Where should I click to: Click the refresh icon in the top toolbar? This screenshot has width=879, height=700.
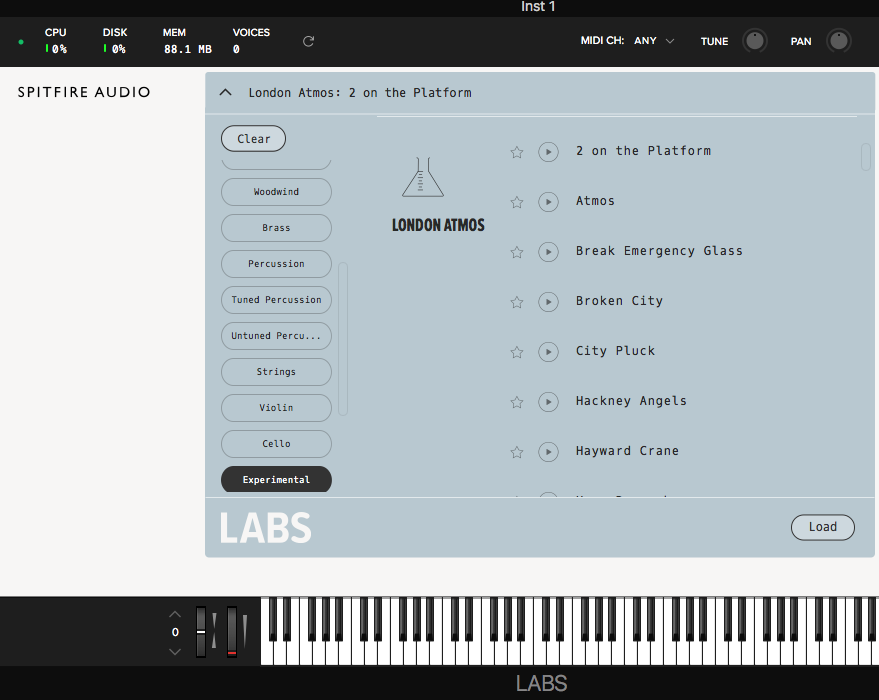coord(307,41)
